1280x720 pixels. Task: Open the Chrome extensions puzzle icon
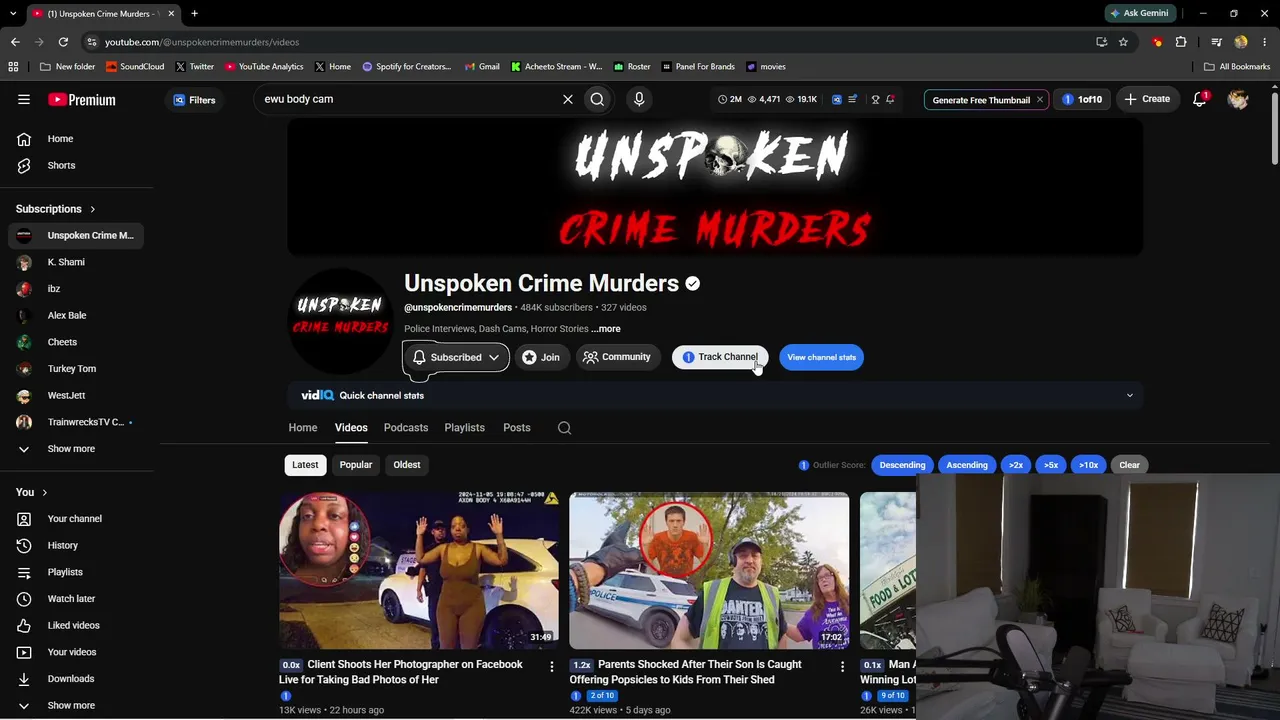(1181, 42)
